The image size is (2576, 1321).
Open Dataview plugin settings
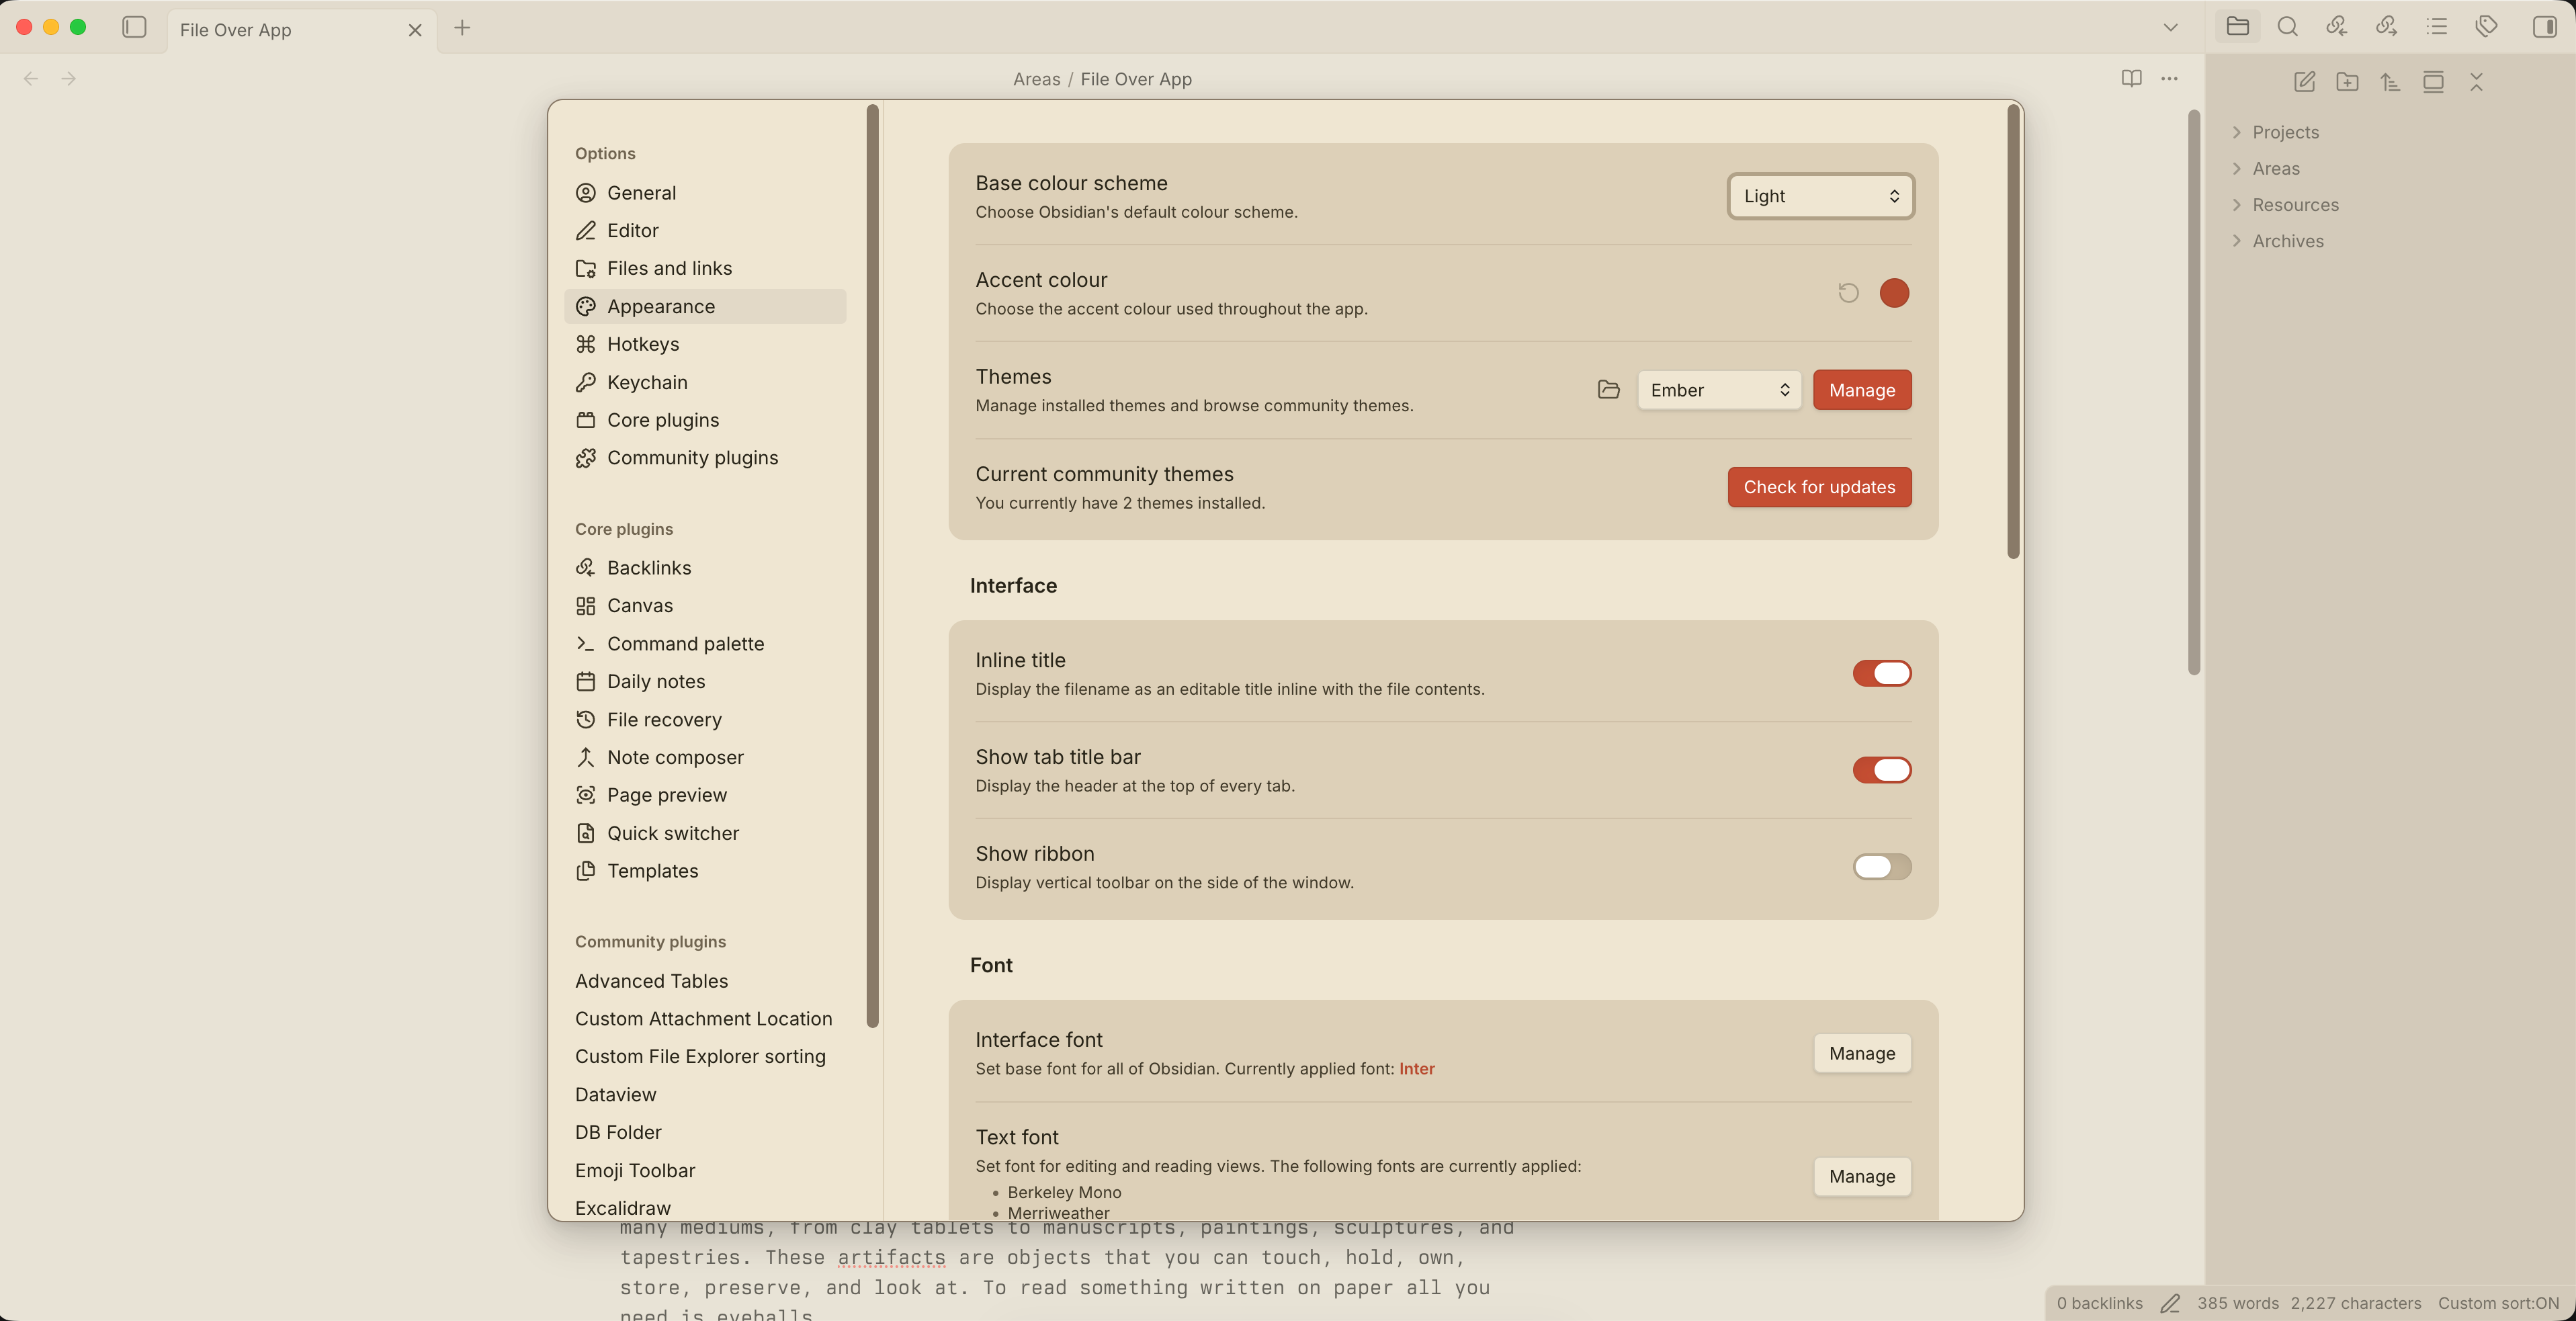tap(705, 1095)
